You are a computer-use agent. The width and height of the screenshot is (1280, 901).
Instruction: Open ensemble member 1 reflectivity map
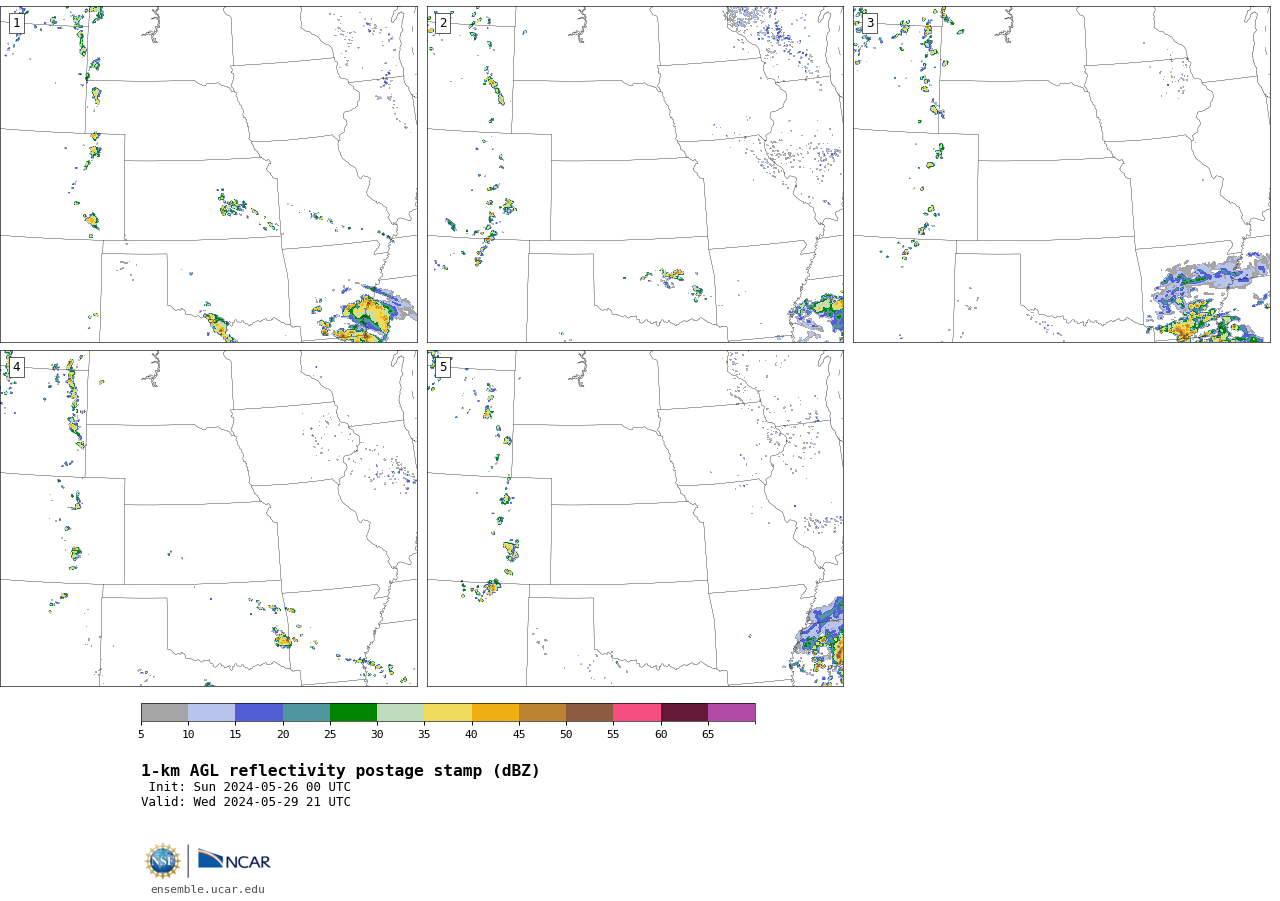click(x=208, y=175)
